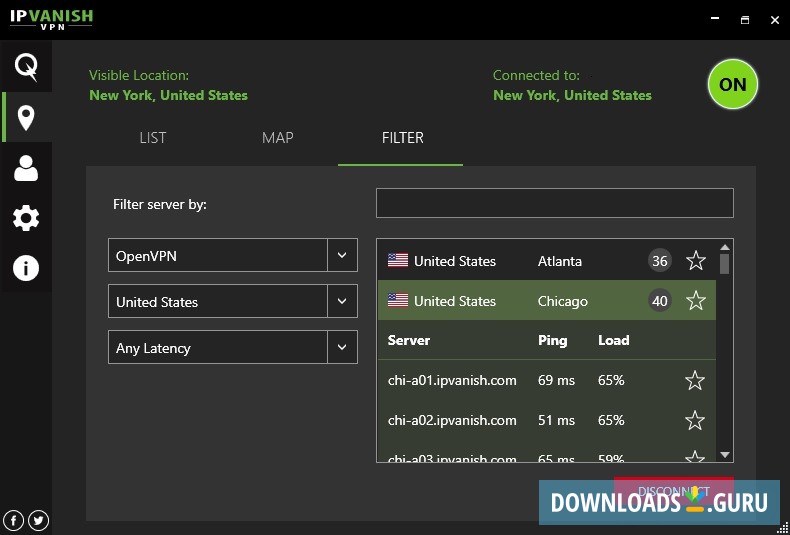Click the arrow button beside Any Latency
Screen dimensions: 790x535
(x=342, y=347)
